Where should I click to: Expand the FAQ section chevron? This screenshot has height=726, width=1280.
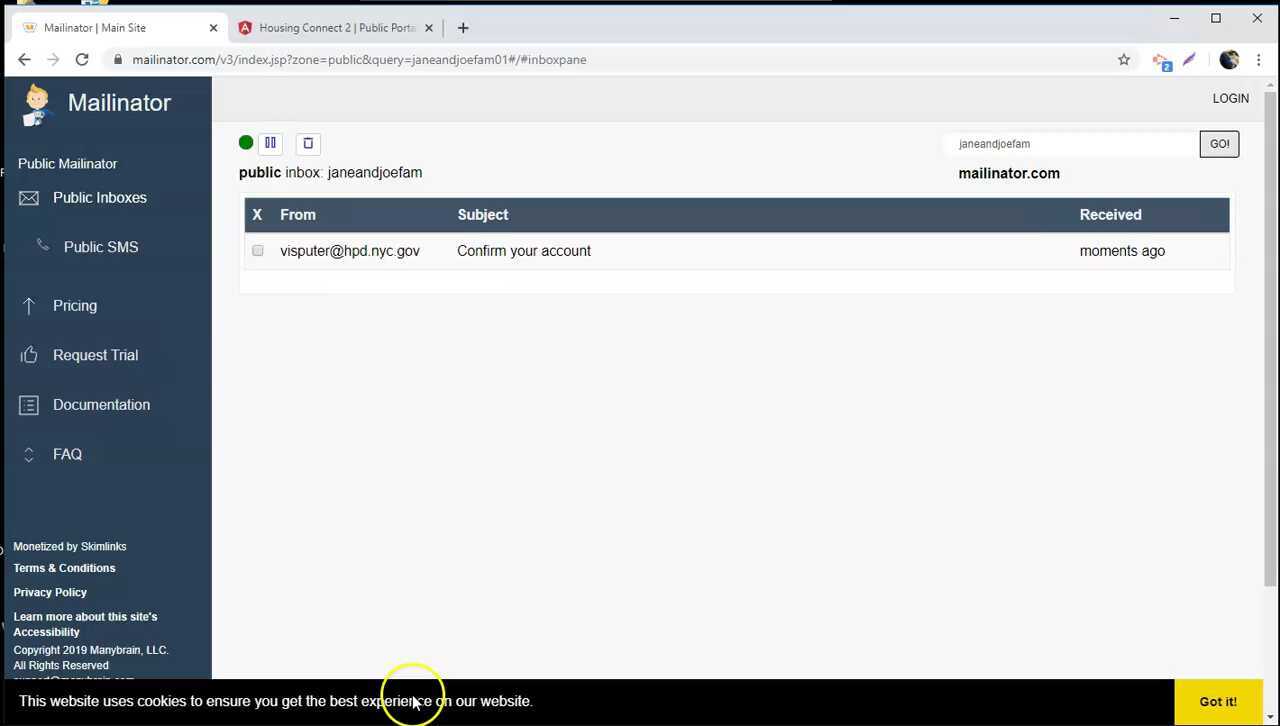point(28,454)
